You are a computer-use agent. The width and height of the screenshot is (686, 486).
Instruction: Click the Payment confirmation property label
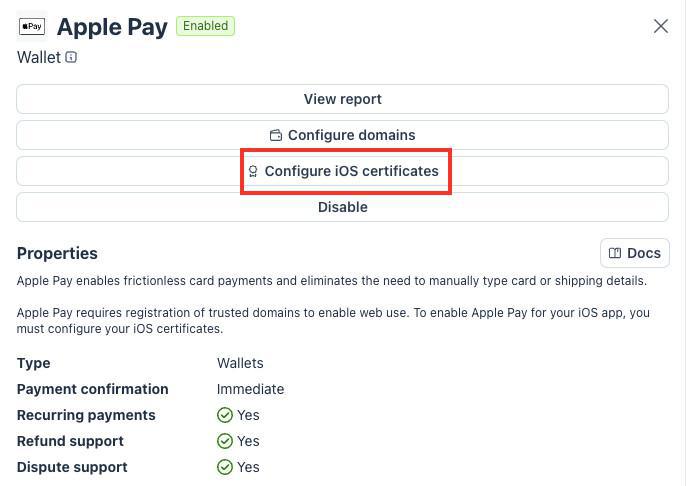tap(92, 389)
